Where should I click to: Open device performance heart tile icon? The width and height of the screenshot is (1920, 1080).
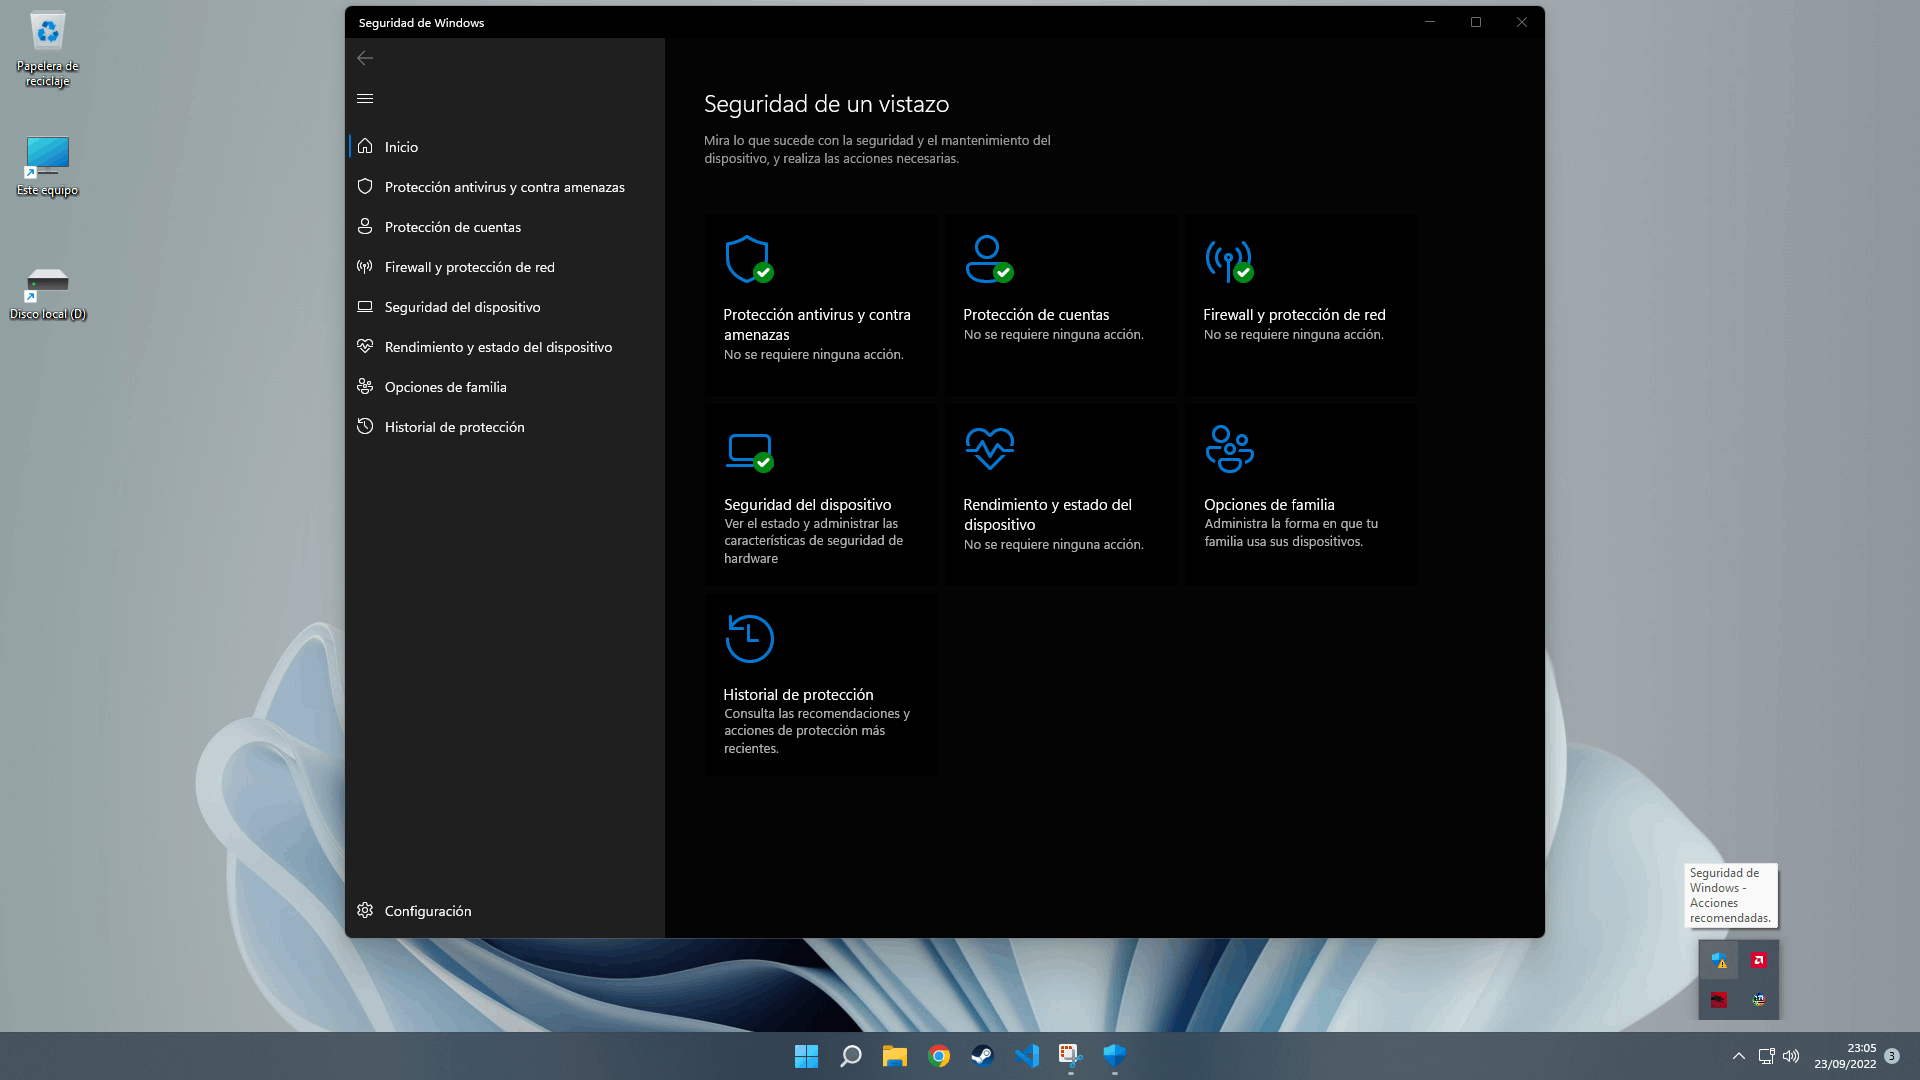pyautogui.click(x=989, y=449)
